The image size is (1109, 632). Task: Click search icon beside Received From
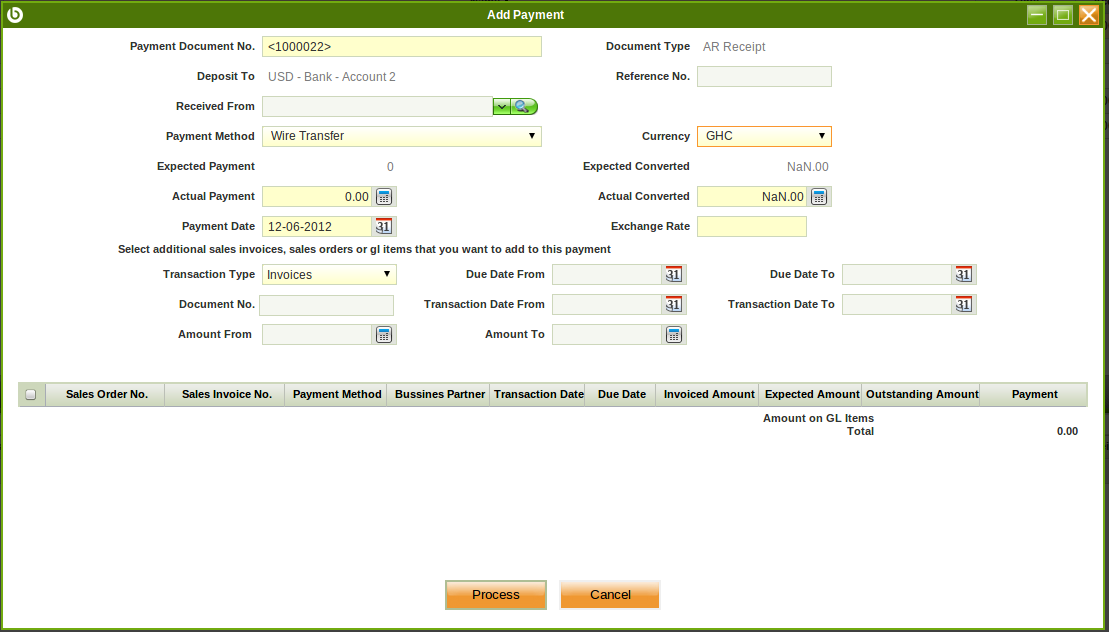pos(525,107)
